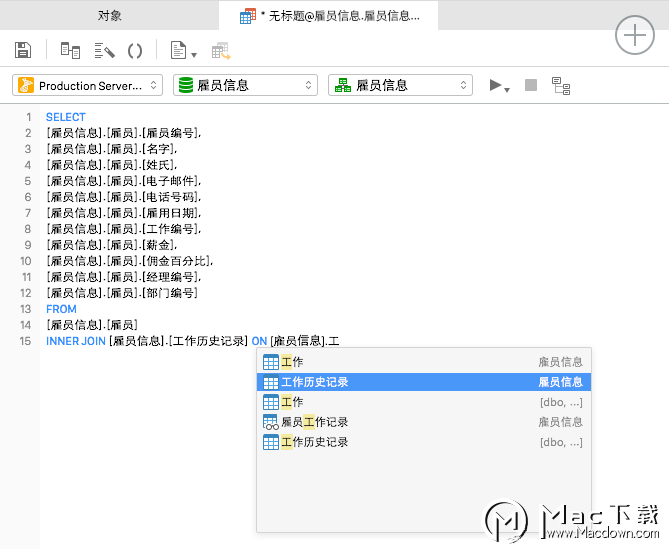Click the round plus new tab button
Viewport: 669px width, 549px height.
(x=635, y=35)
